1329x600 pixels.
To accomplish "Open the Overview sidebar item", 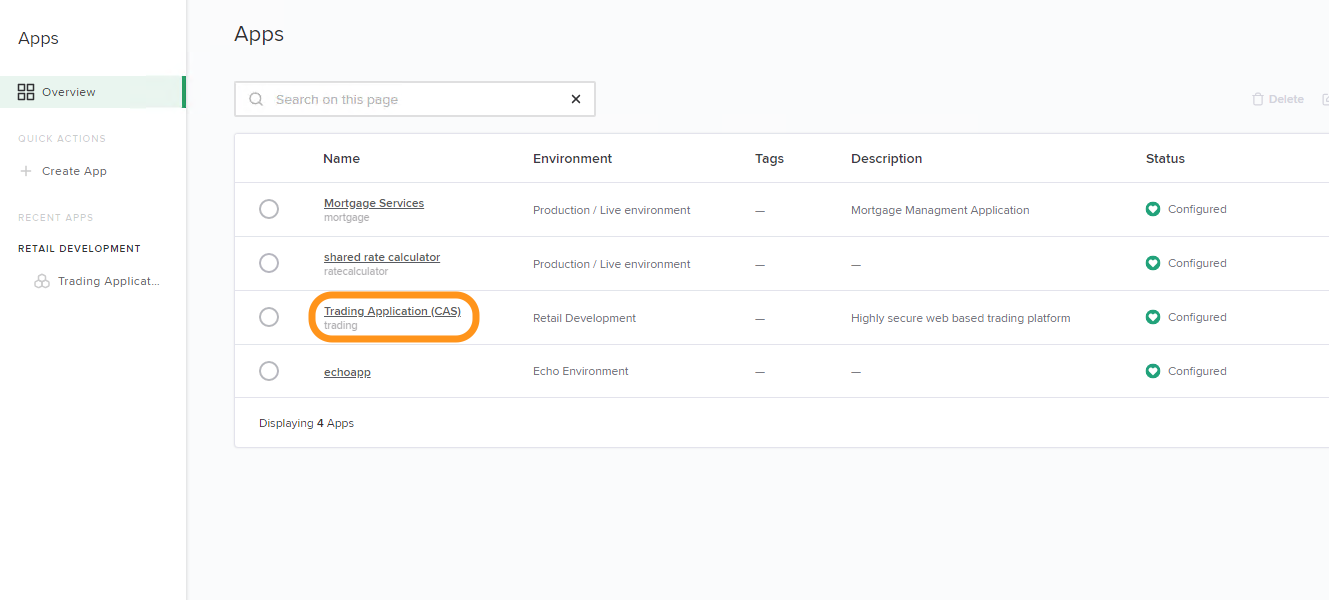I will pyautogui.click(x=92, y=92).
